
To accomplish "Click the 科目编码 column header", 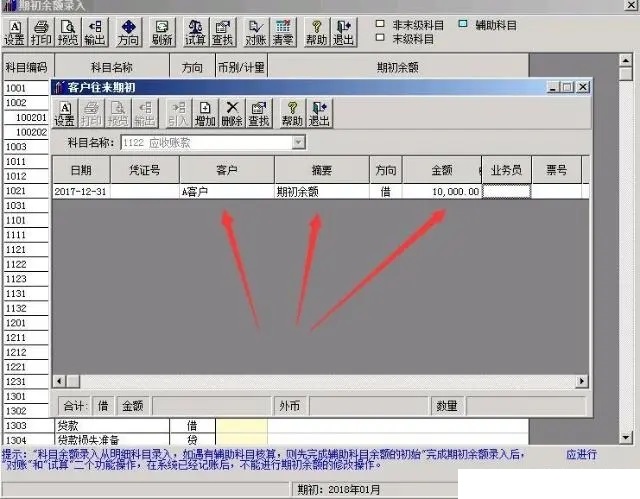I will tap(27, 67).
